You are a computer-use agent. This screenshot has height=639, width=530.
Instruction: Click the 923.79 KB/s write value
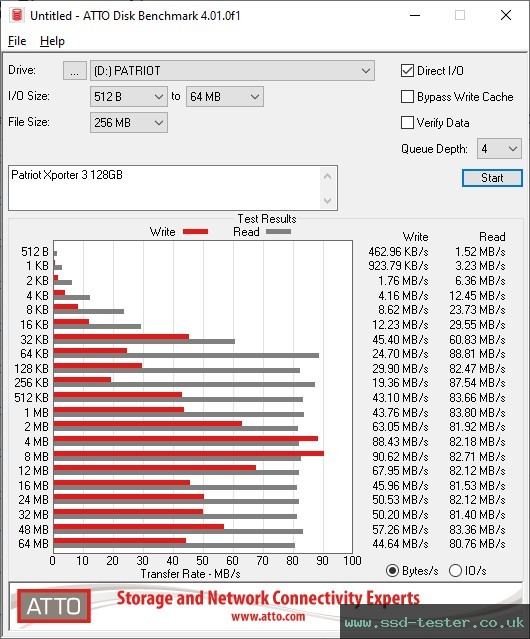tap(398, 266)
